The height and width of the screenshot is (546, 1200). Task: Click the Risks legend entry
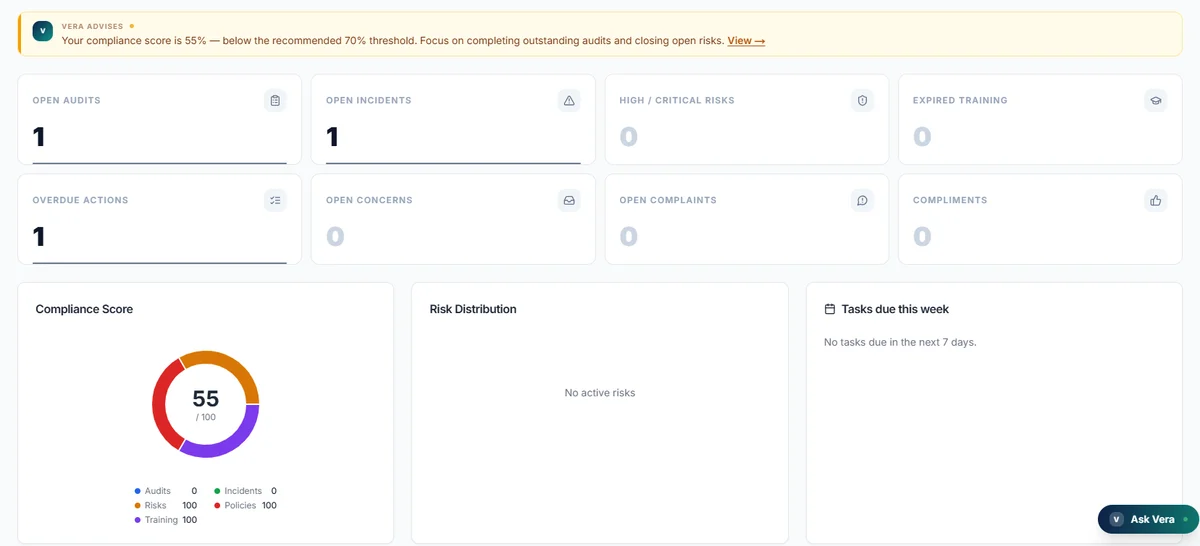point(166,506)
